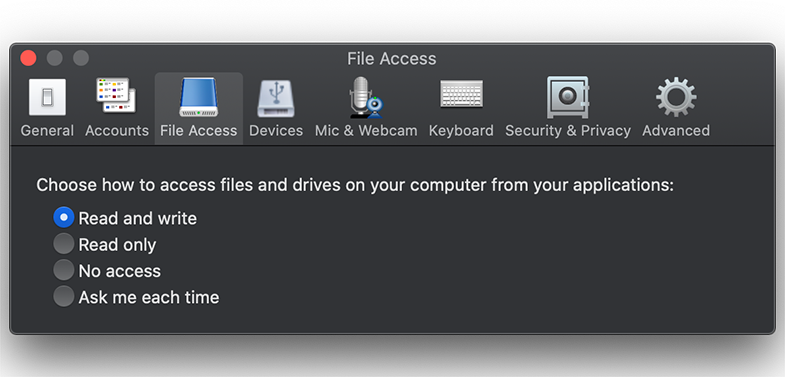The width and height of the screenshot is (785, 377).
Task: Click the microphone and webcam icon
Action: click(x=366, y=97)
